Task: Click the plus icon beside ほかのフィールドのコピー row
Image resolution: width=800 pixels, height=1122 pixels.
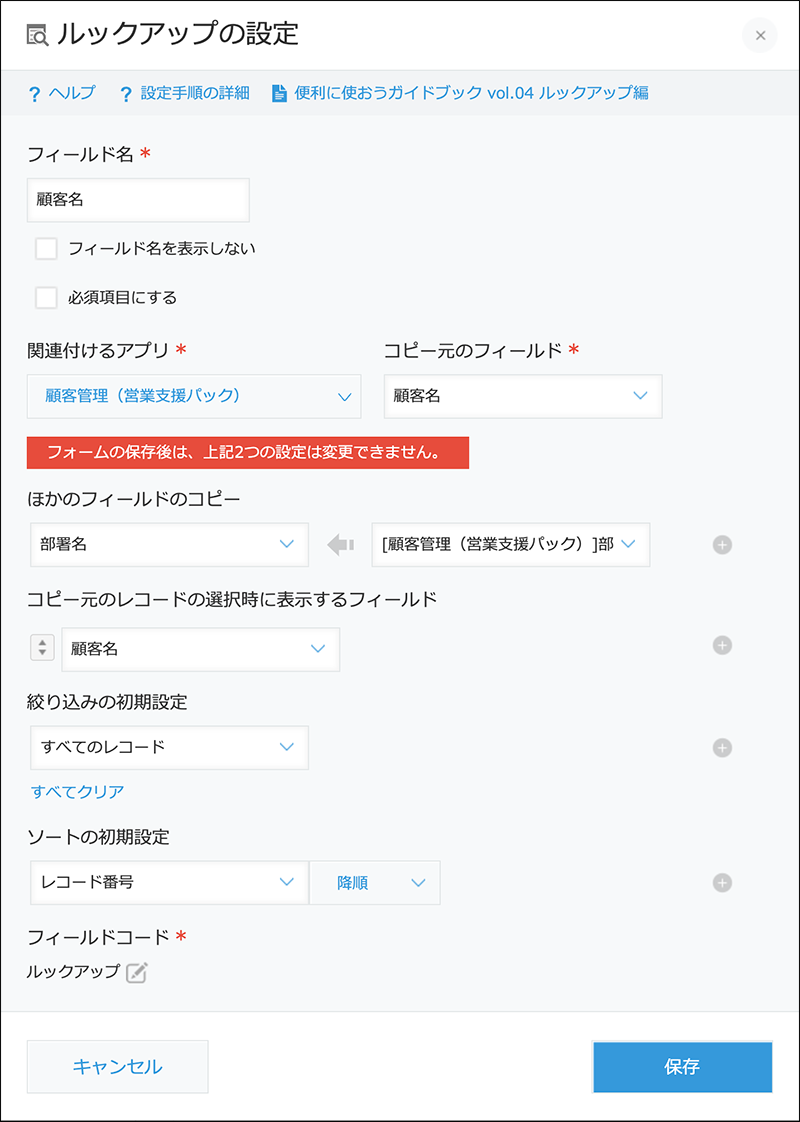Action: 722,544
